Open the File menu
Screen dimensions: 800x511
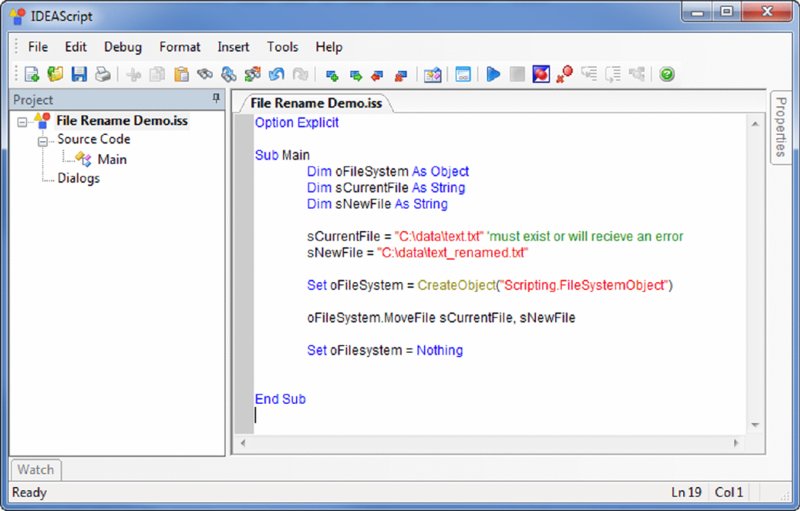point(38,47)
